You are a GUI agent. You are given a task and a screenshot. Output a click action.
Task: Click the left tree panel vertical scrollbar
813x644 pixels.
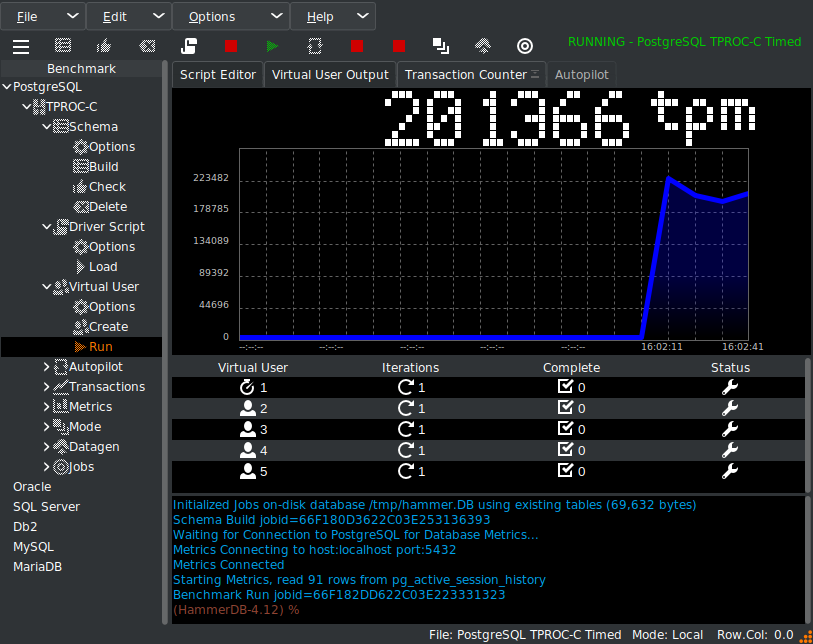pos(165,342)
